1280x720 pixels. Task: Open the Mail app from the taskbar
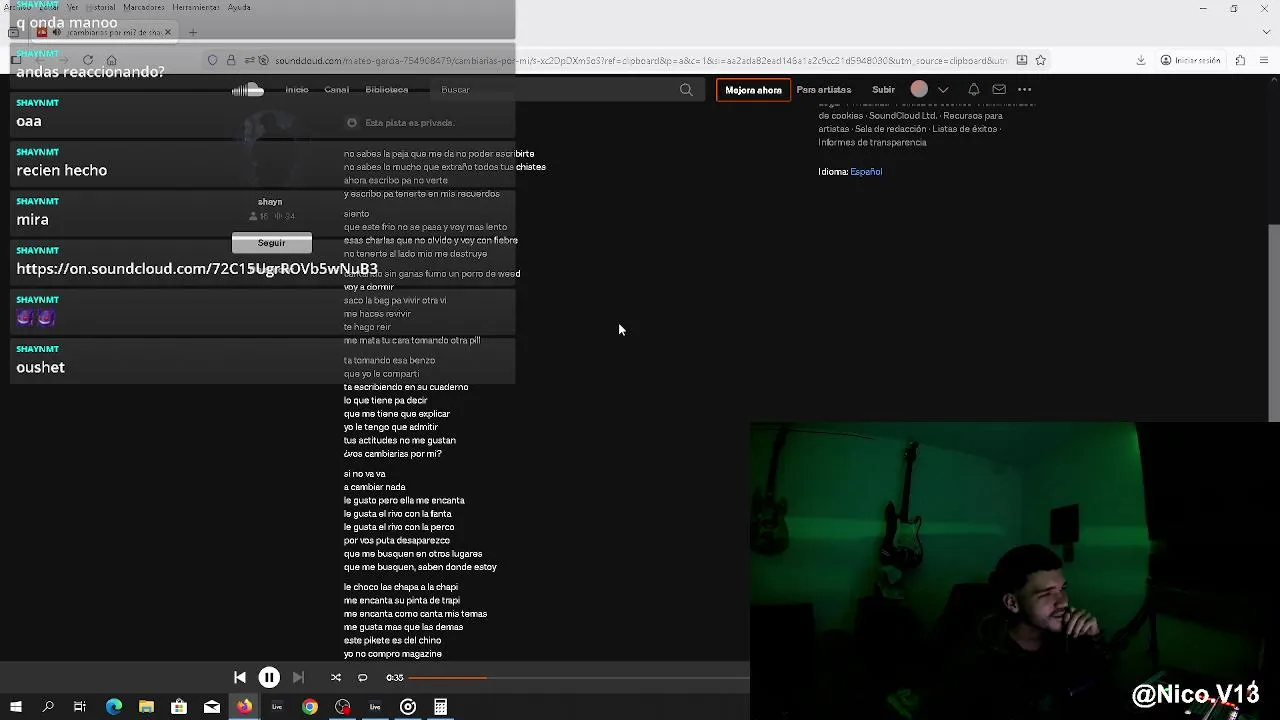pyautogui.click(x=212, y=707)
